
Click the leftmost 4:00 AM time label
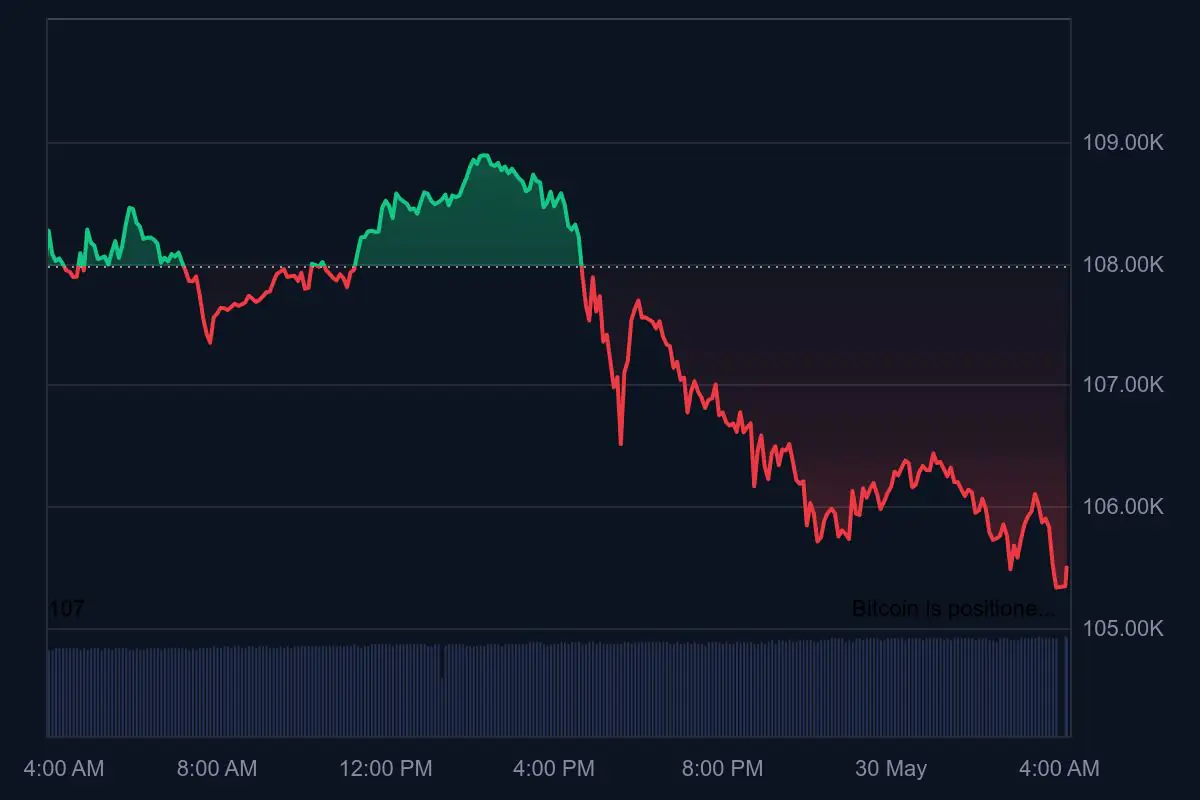pyautogui.click(x=63, y=768)
